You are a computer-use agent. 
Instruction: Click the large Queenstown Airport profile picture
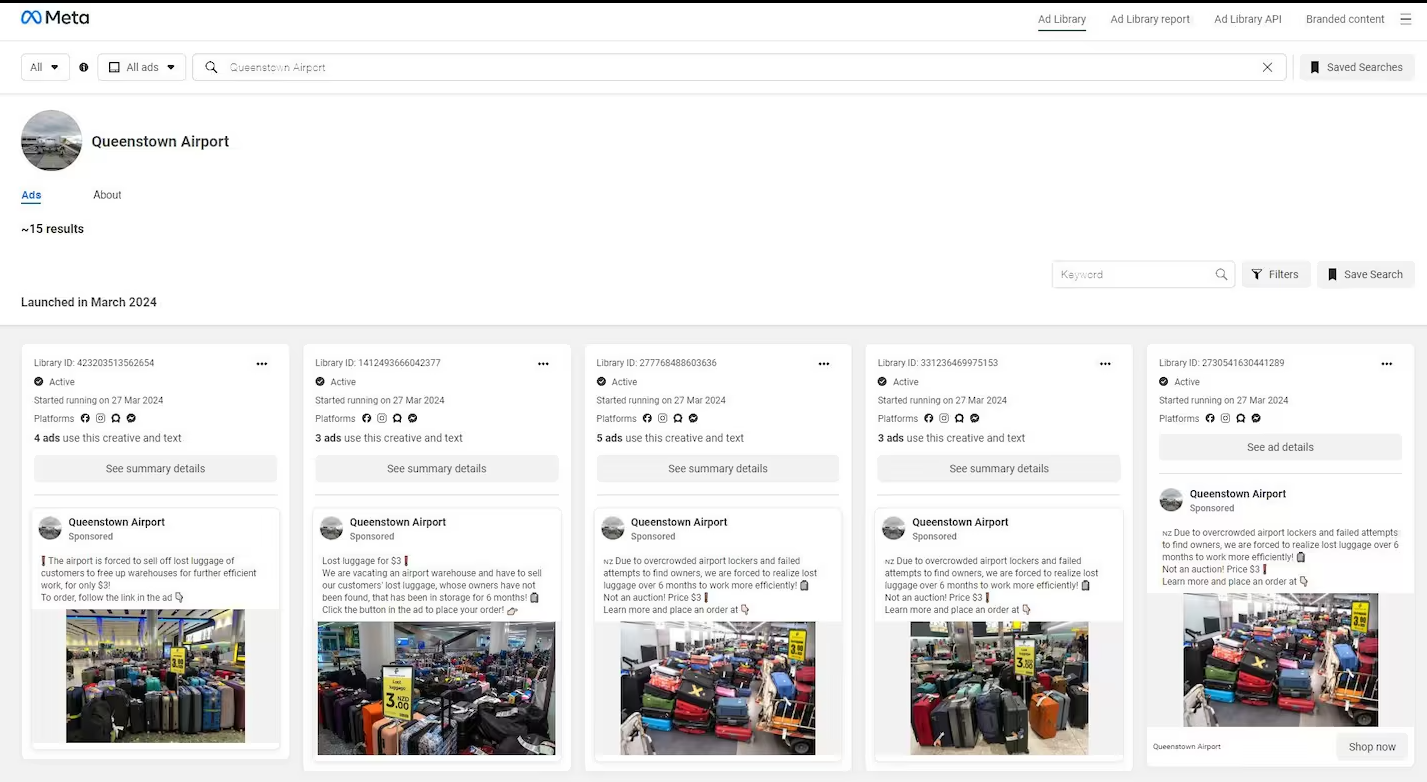[51, 141]
